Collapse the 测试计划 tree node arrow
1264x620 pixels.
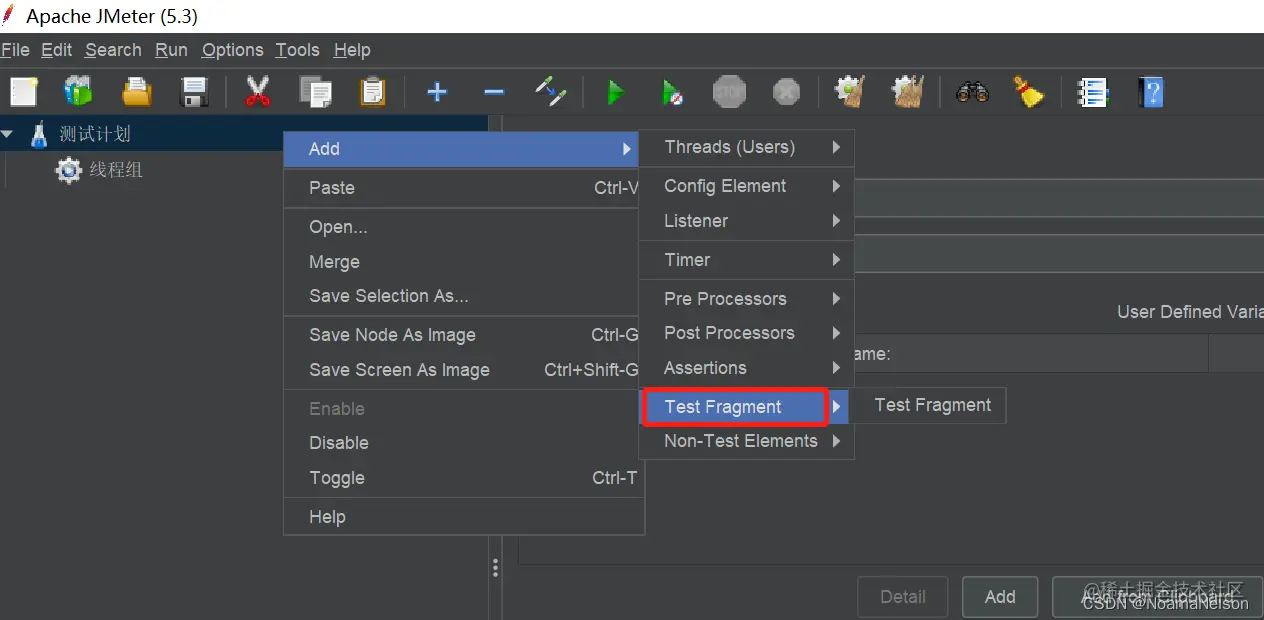click(x=8, y=133)
